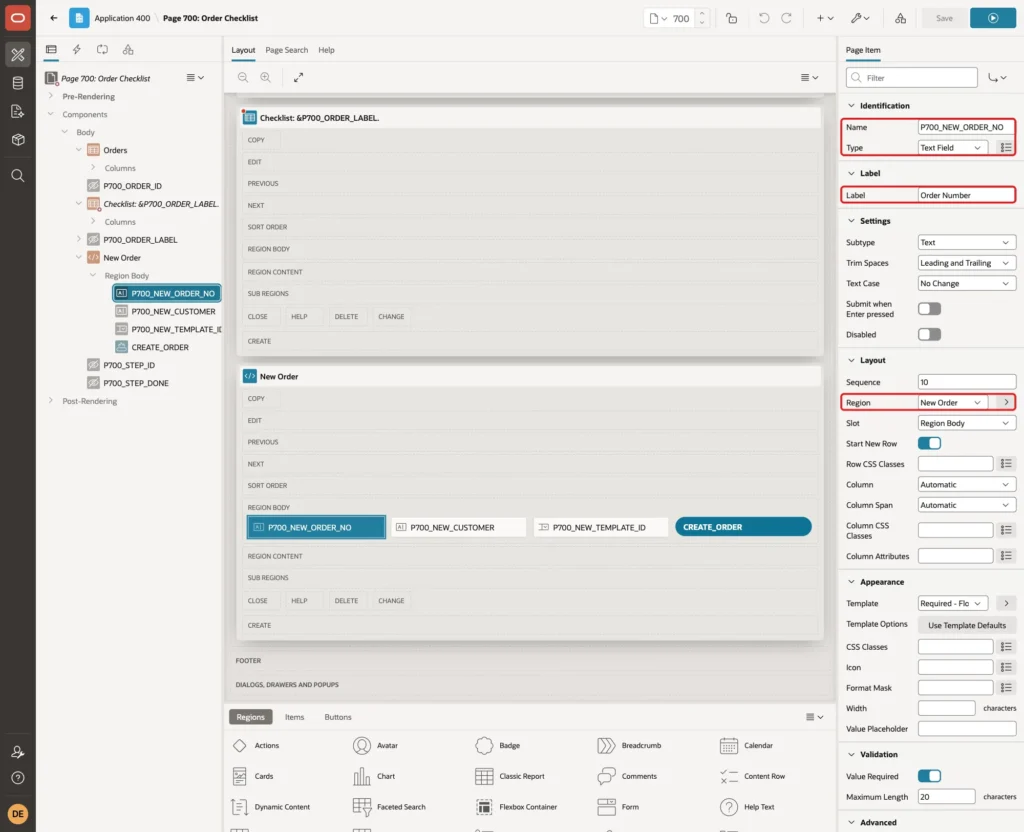Screen dimensions: 1024x832
Task: Open the utilities wrench menu
Action: (x=859, y=18)
